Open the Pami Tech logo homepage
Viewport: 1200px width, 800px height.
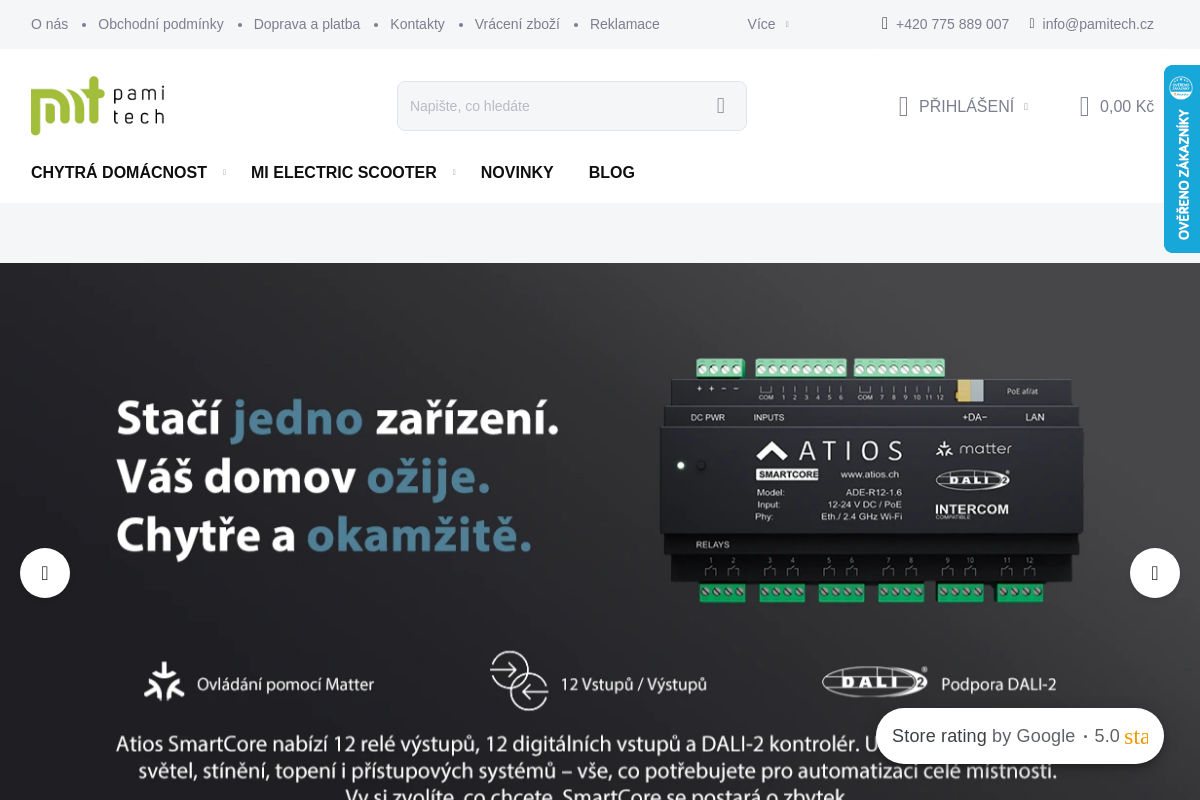(x=97, y=105)
